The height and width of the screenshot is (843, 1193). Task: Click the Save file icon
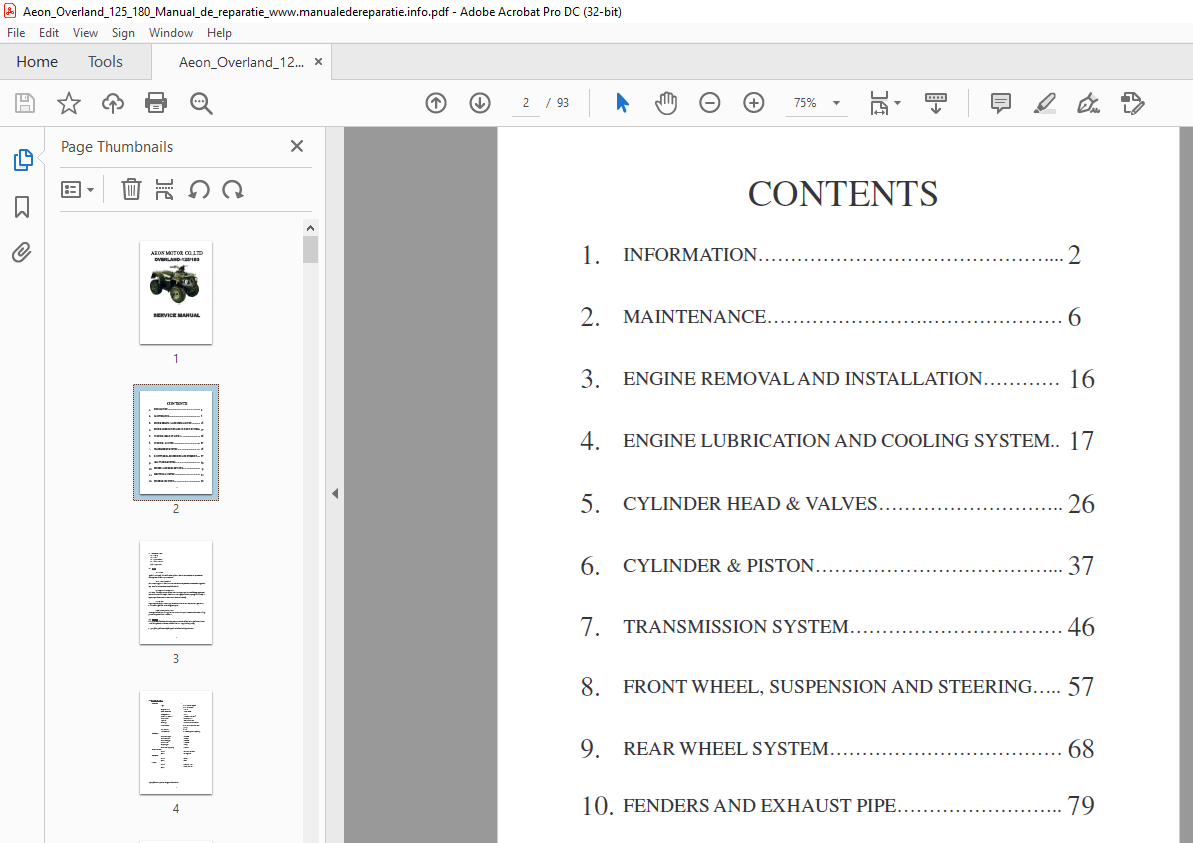point(25,103)
